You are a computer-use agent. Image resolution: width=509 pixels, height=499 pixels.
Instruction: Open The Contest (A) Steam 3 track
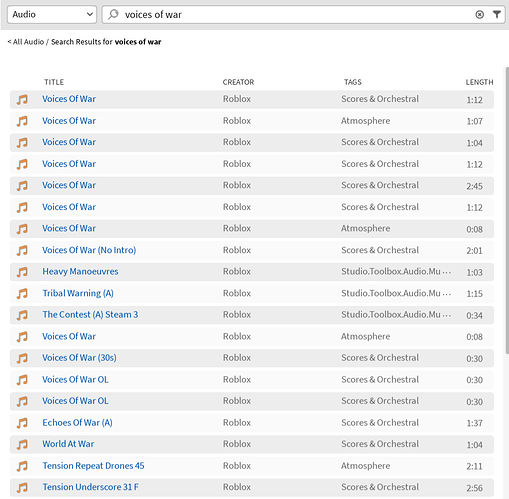point(90,315)
